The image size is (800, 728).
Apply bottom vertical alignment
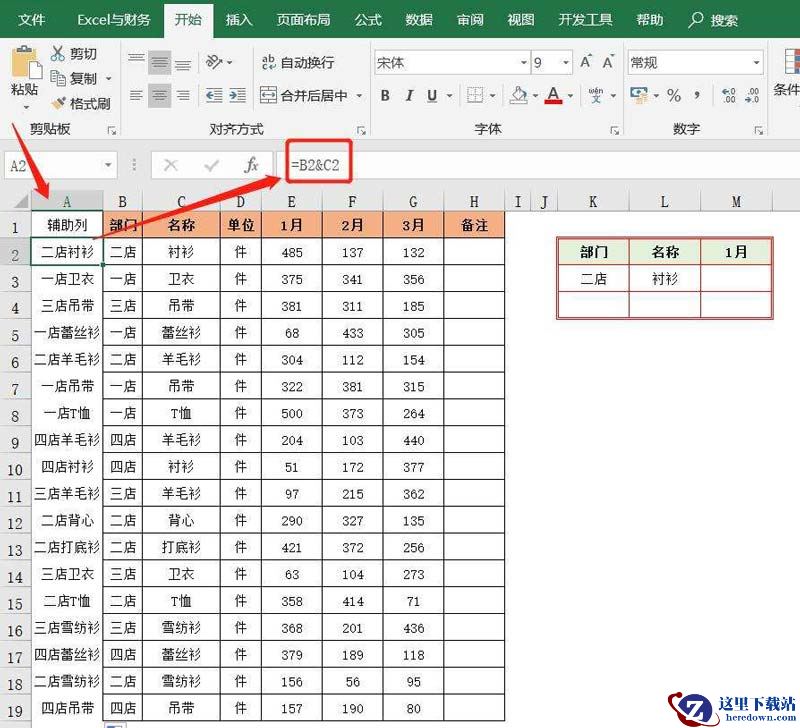(183, 63)
